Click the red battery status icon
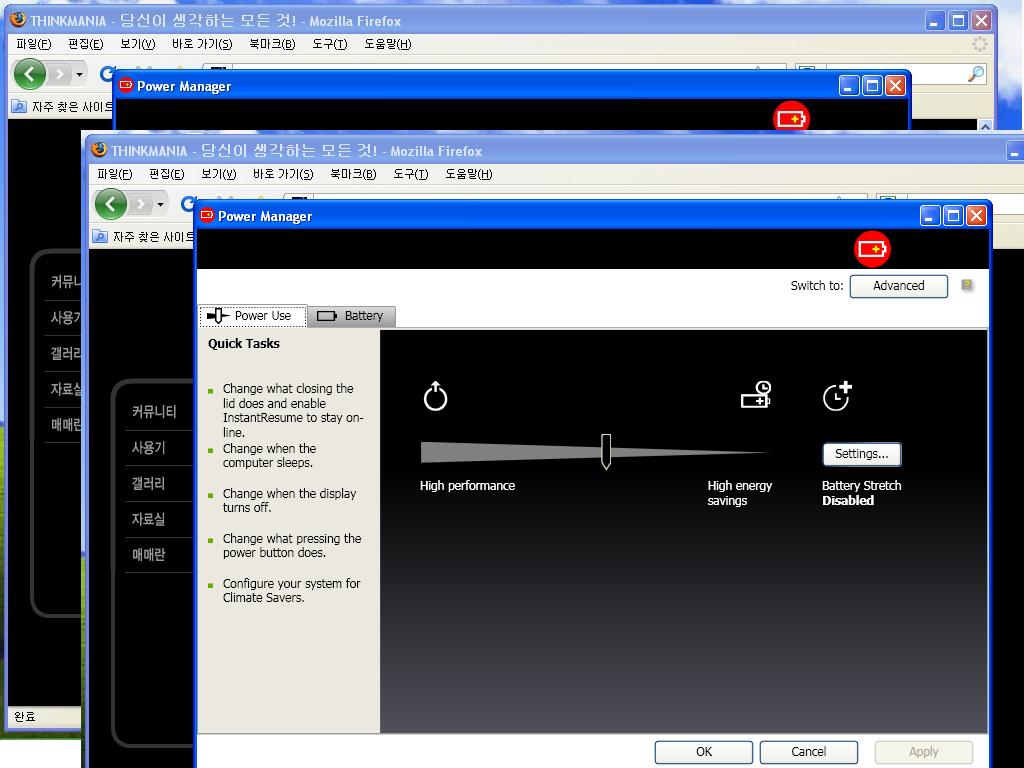The height and width of the screenshot is (768, 1024). [x=872, y=249]
